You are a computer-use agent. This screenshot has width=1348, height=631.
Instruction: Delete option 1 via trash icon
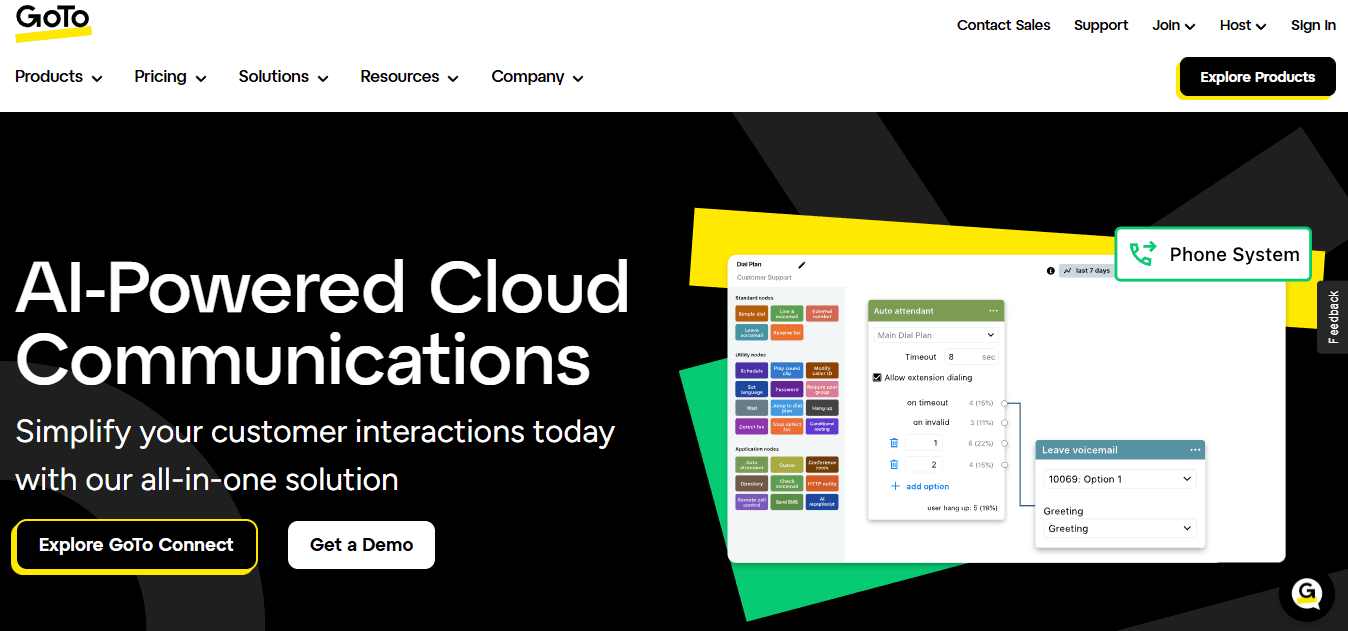coord(893,442)
